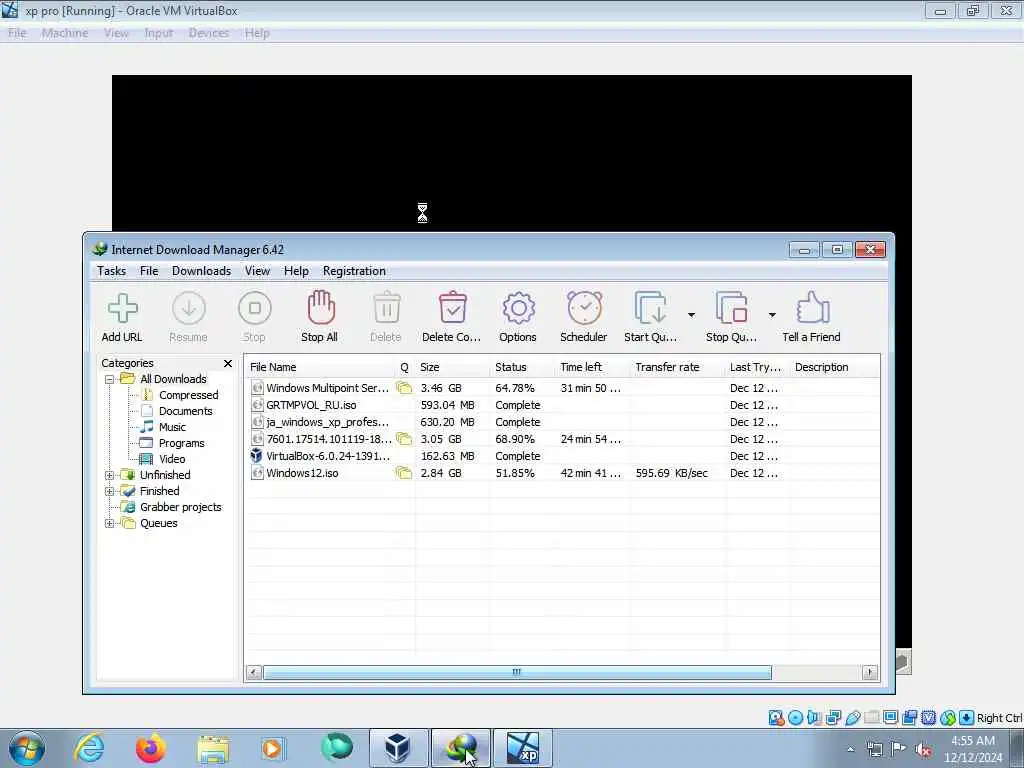Click the Delete trash icon
Image resolution: width=1024 pixels, height=768 pixels.
coord(387,308)
